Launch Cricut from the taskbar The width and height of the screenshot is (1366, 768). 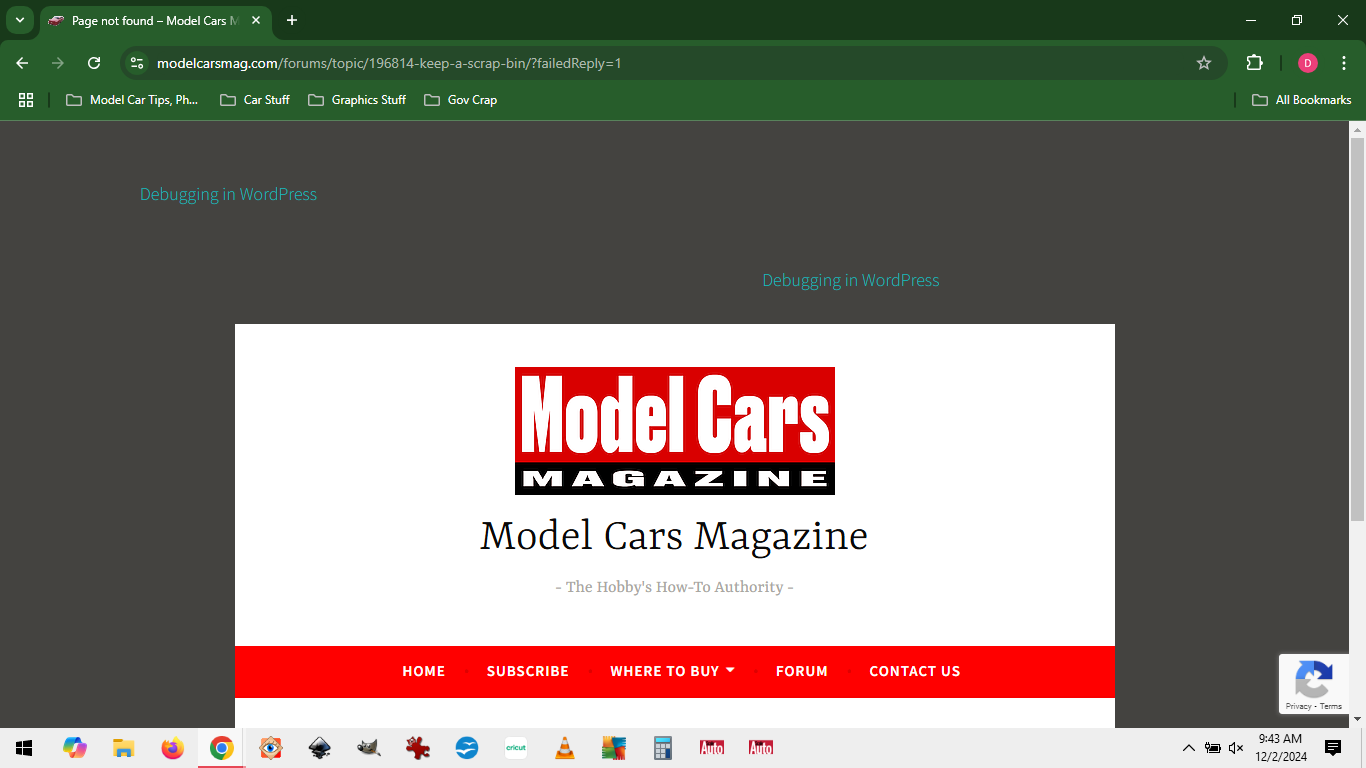tap(515, 748)
